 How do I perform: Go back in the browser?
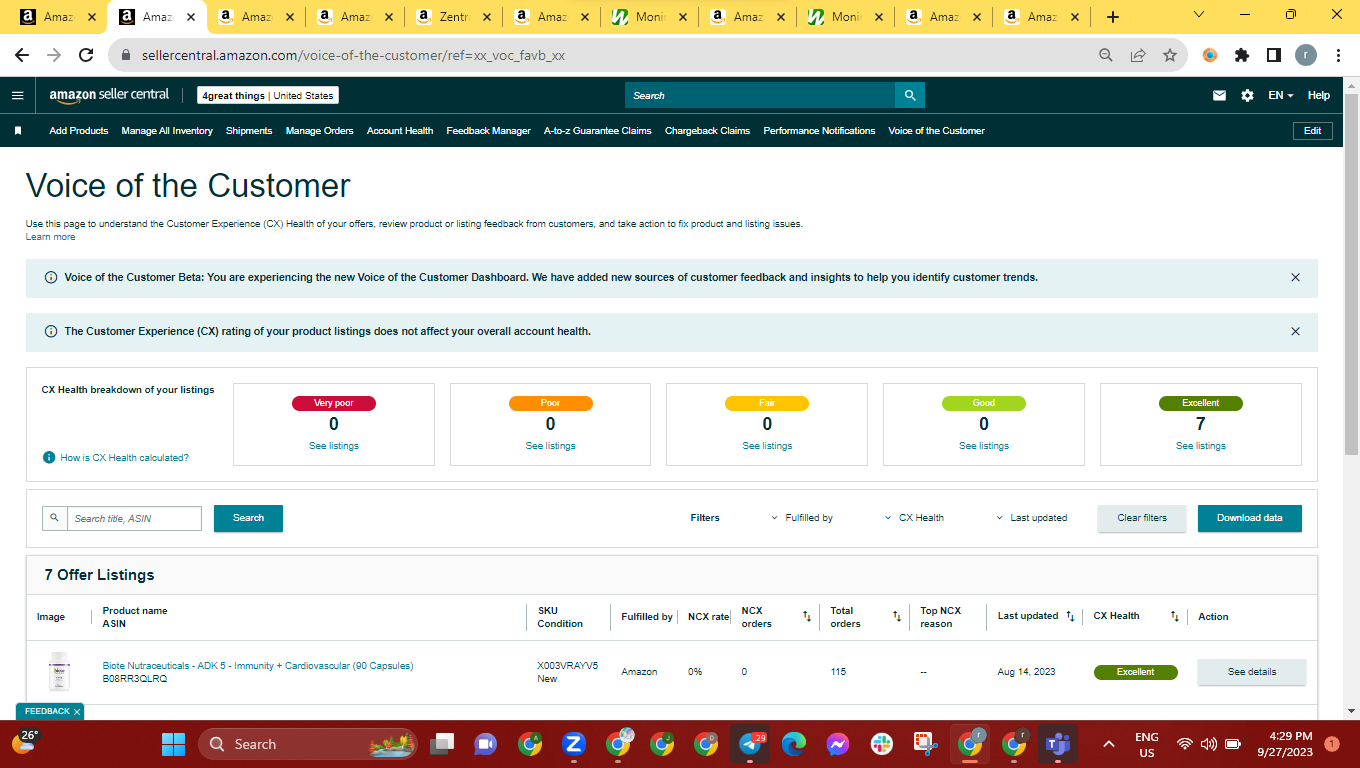[x=22, y=56]
